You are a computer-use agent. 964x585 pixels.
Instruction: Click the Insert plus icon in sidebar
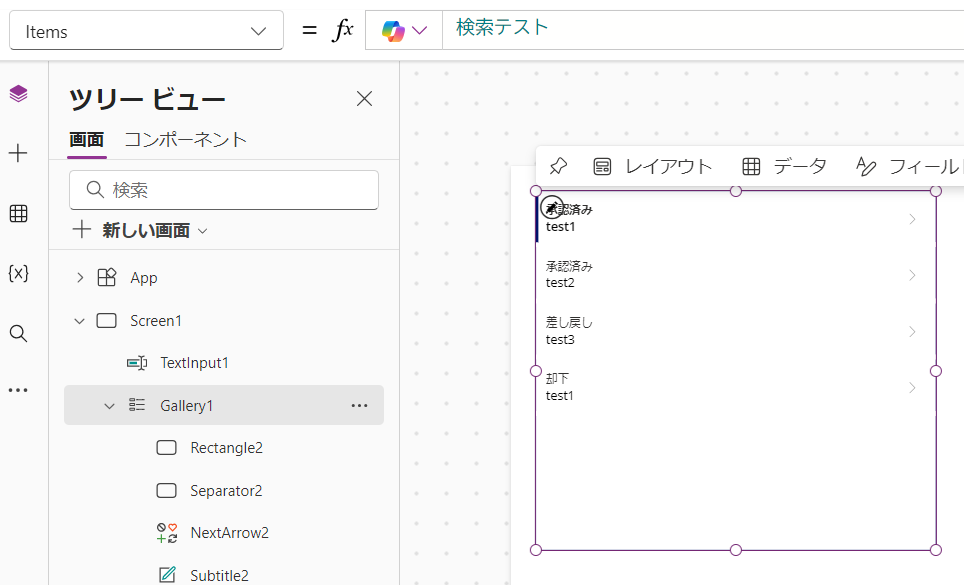(x=18, y=153)
